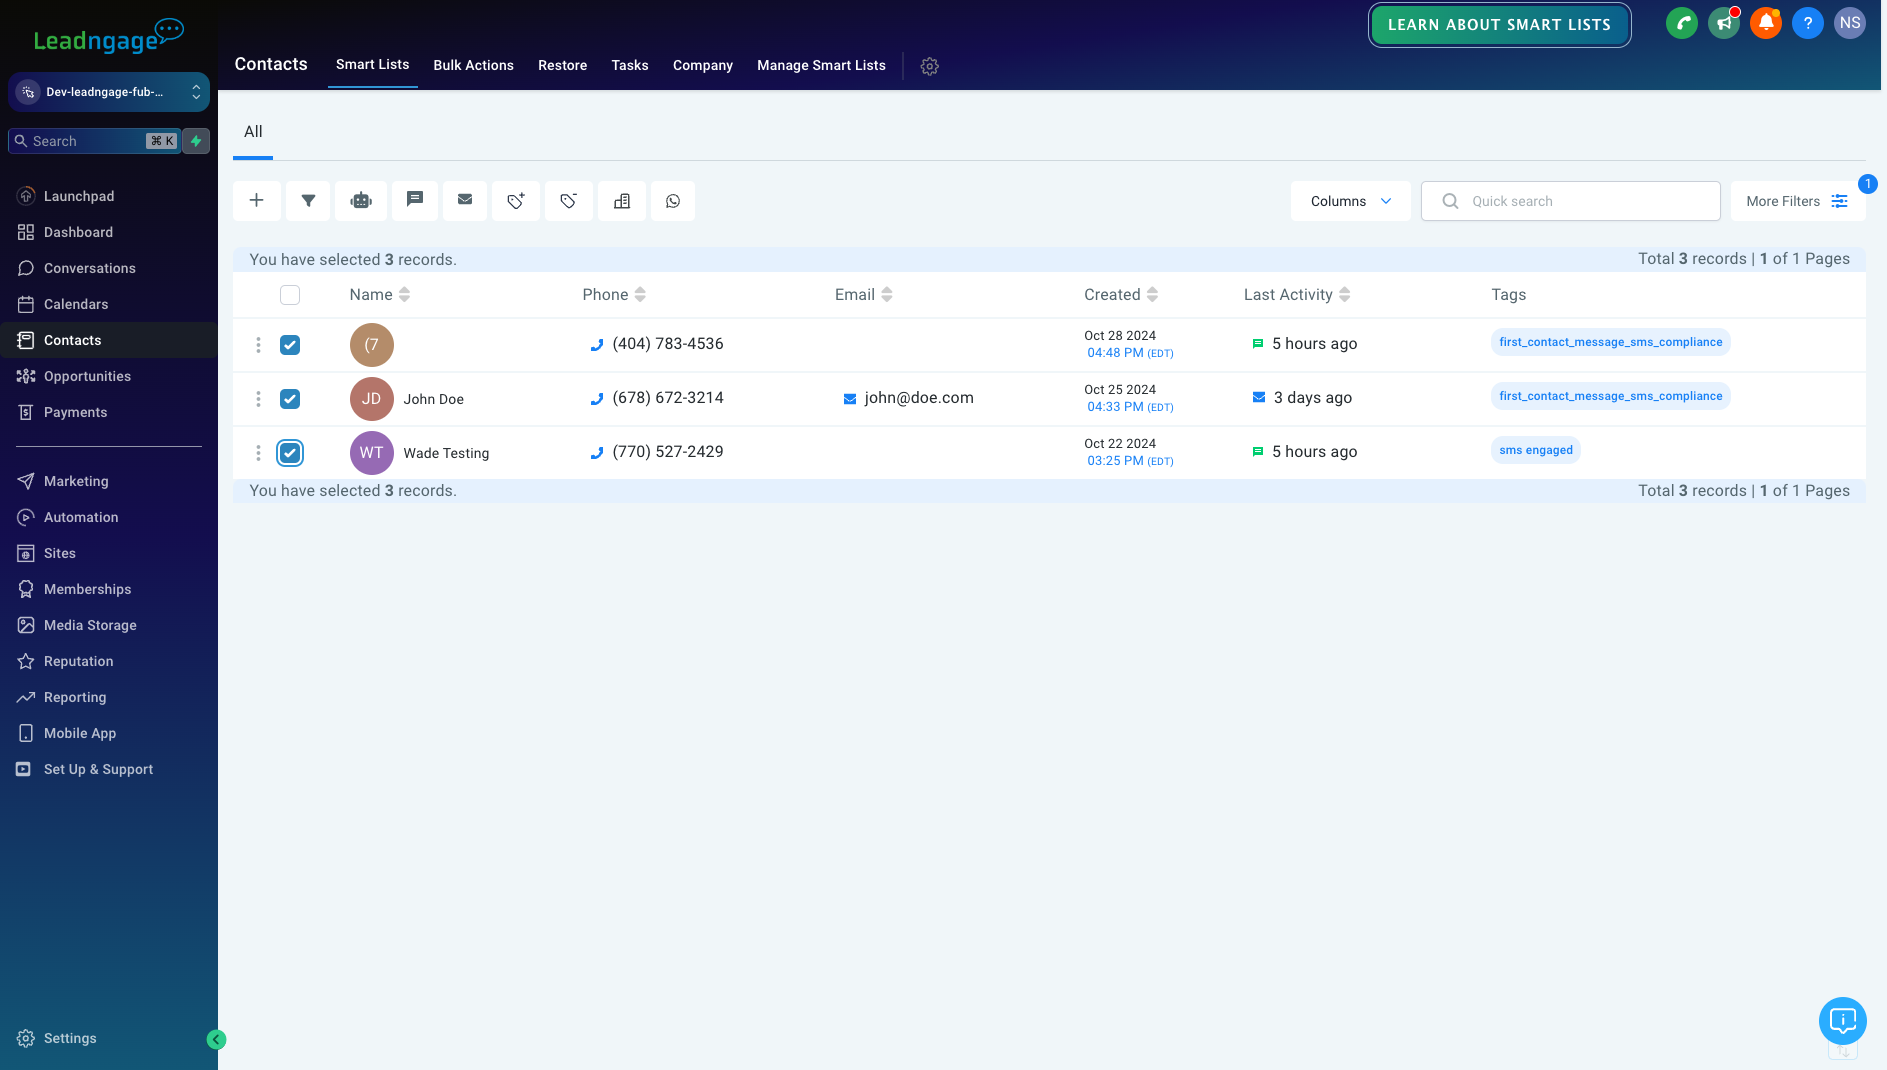1887x1070 pixels.
Task: Click the blue help question mark icon
Action: (x=1808, y=23)
